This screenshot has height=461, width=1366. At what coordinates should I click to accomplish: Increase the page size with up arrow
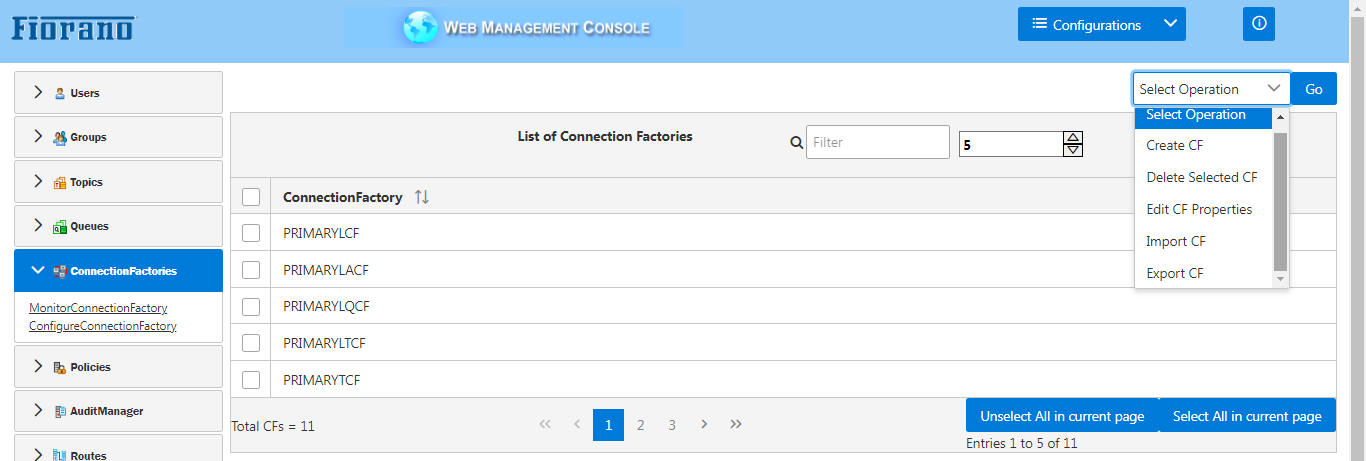(x=1073, y=138)
